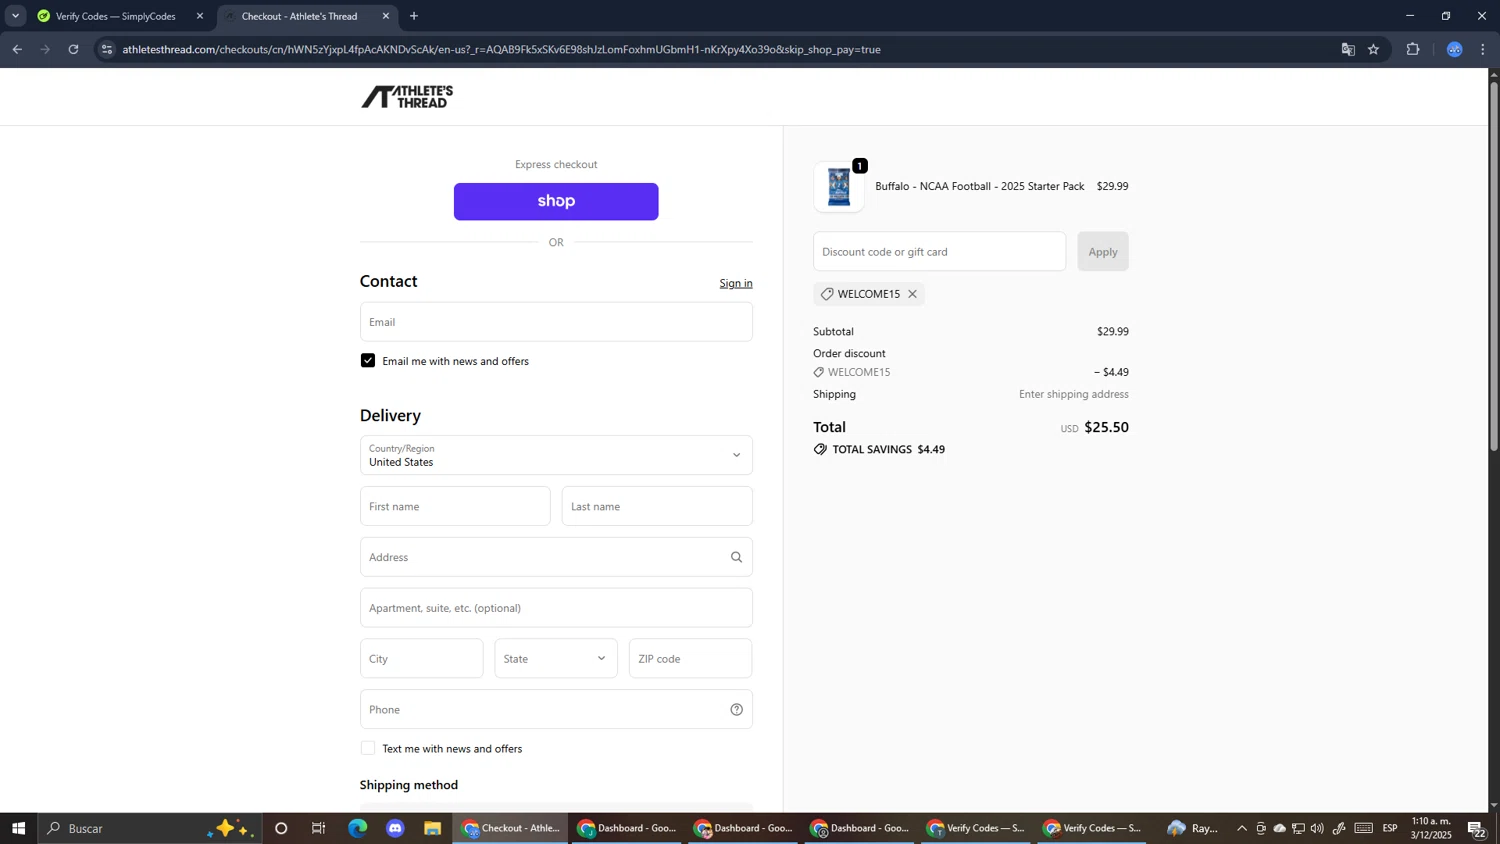Open the State dropdown
The width and height of the screenshot is (1500, 844).
(556, 659)
